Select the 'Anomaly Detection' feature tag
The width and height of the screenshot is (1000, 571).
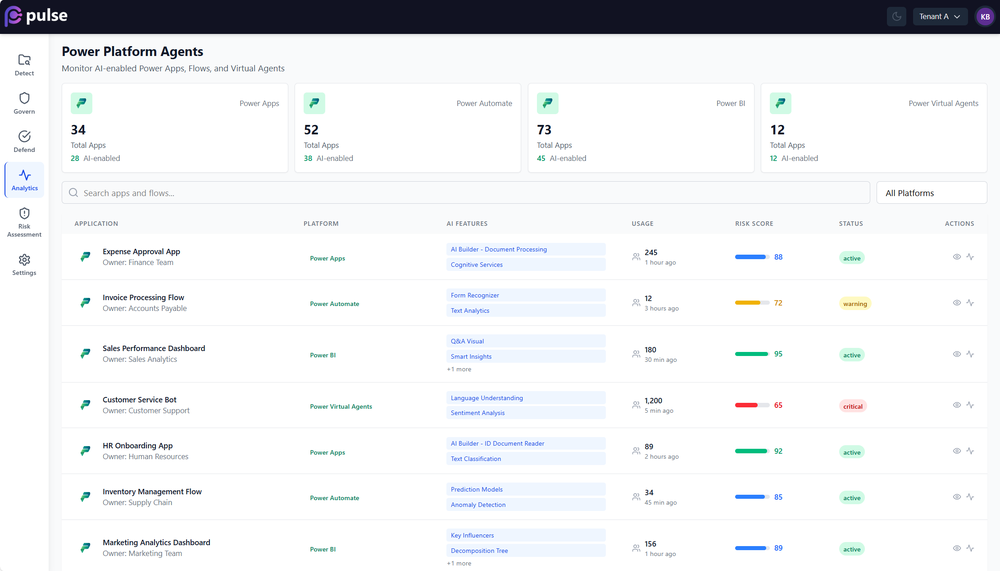526,505
